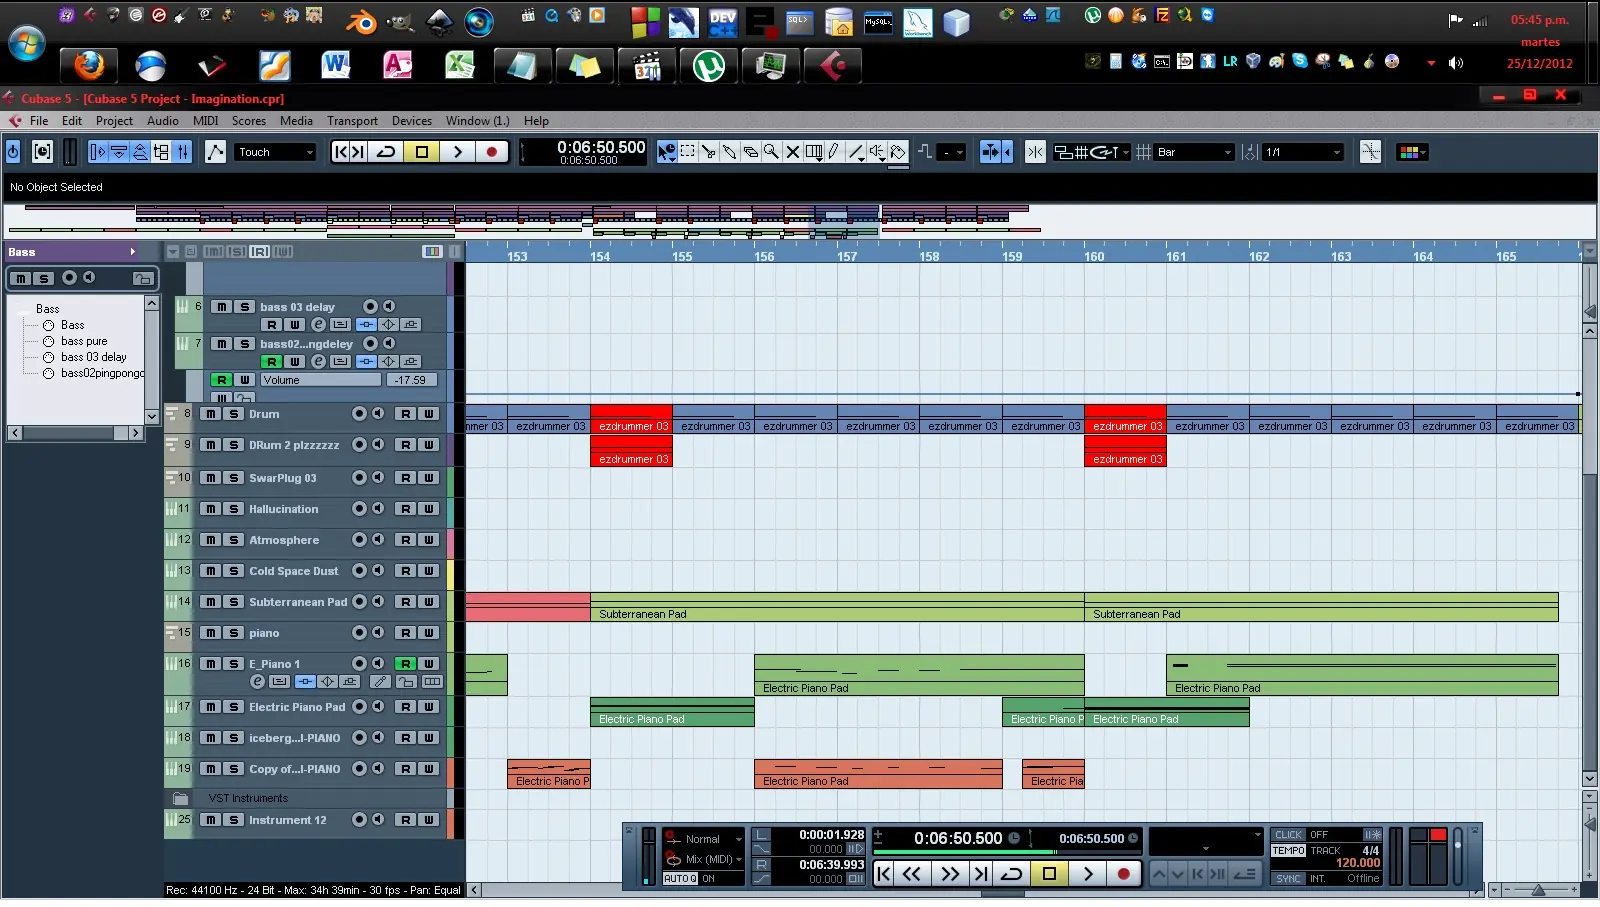Open the Project menu
This screenshot has width=1600, height=907.
coord(114,121)
